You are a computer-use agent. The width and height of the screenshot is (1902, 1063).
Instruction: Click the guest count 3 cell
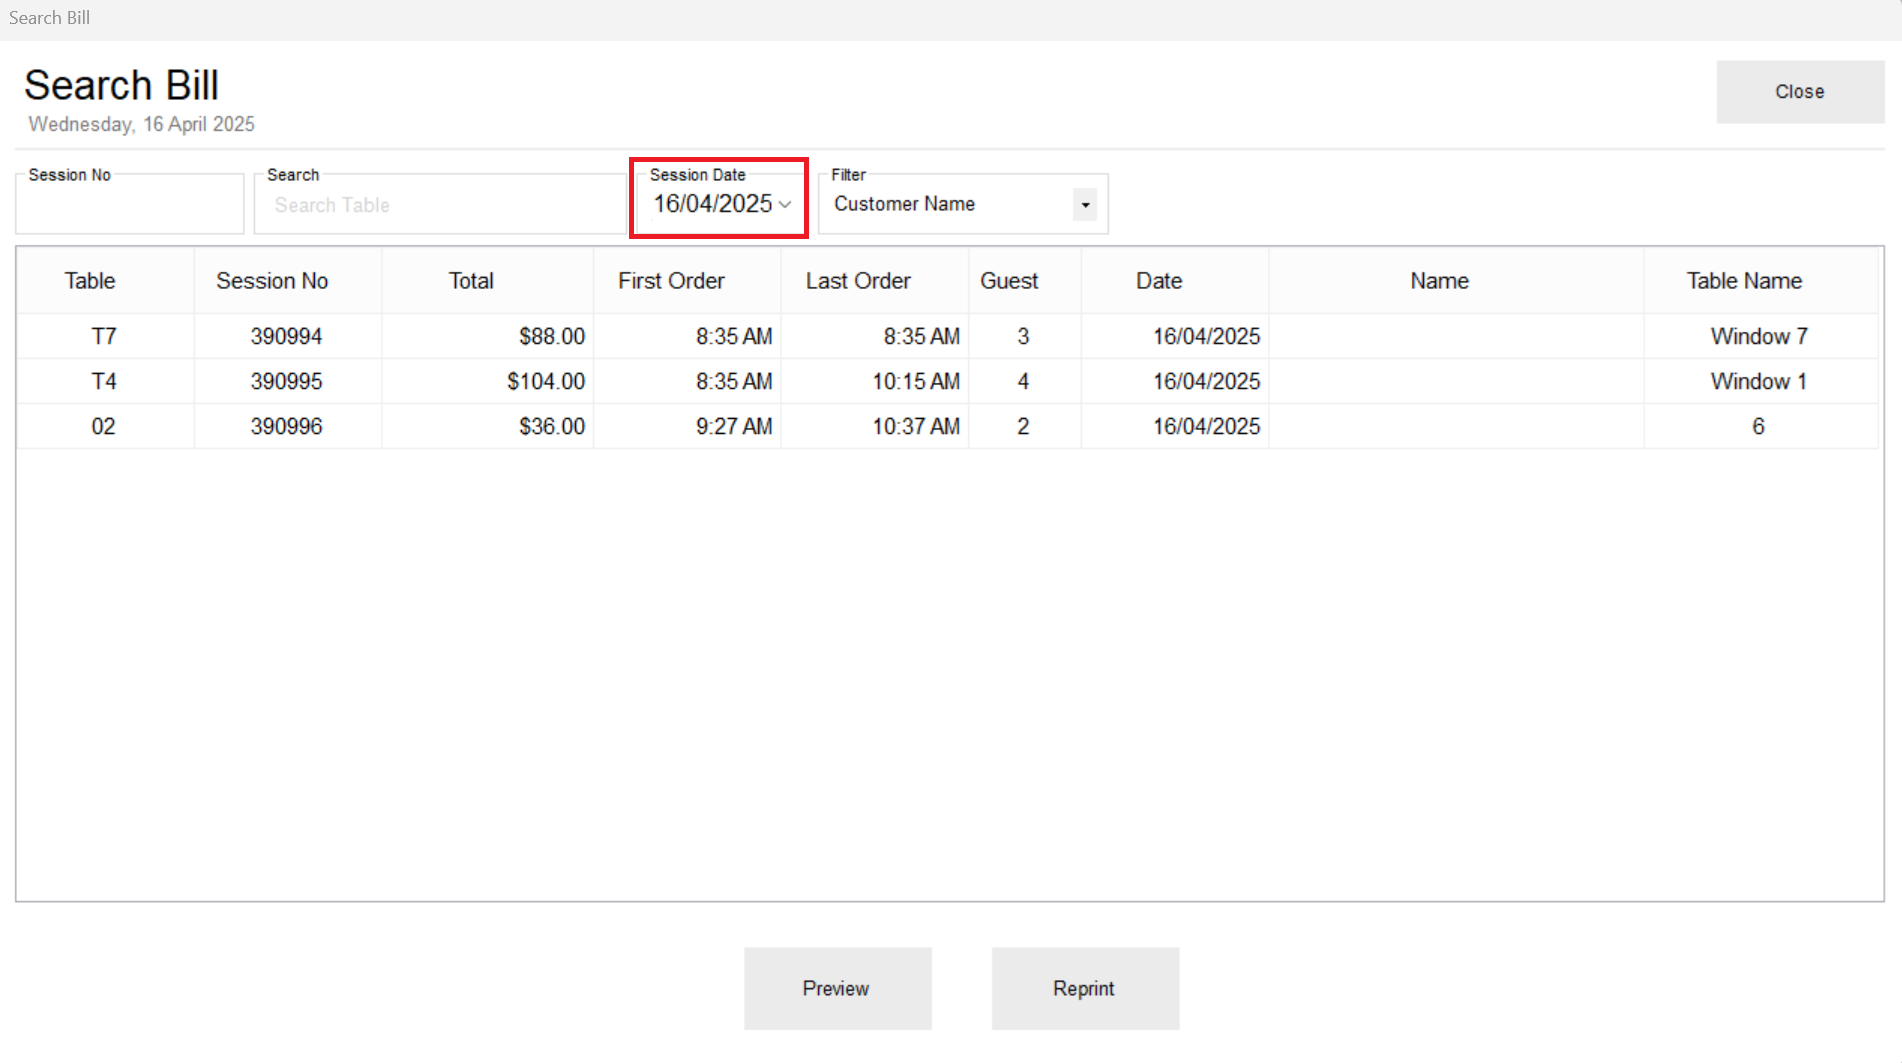[x=1023, y=336]
